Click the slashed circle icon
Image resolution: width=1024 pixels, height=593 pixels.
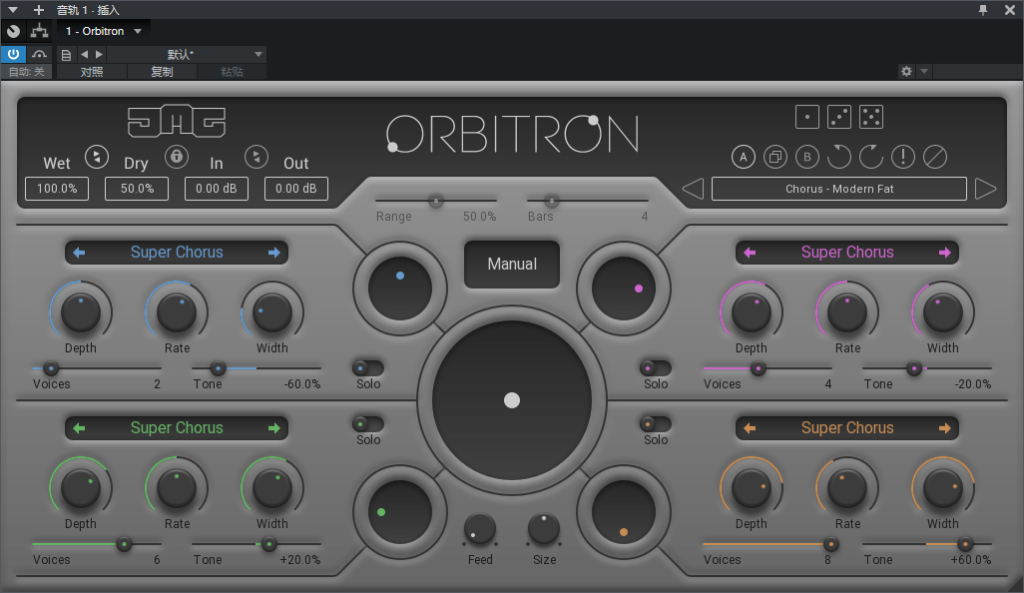[935, 157]
